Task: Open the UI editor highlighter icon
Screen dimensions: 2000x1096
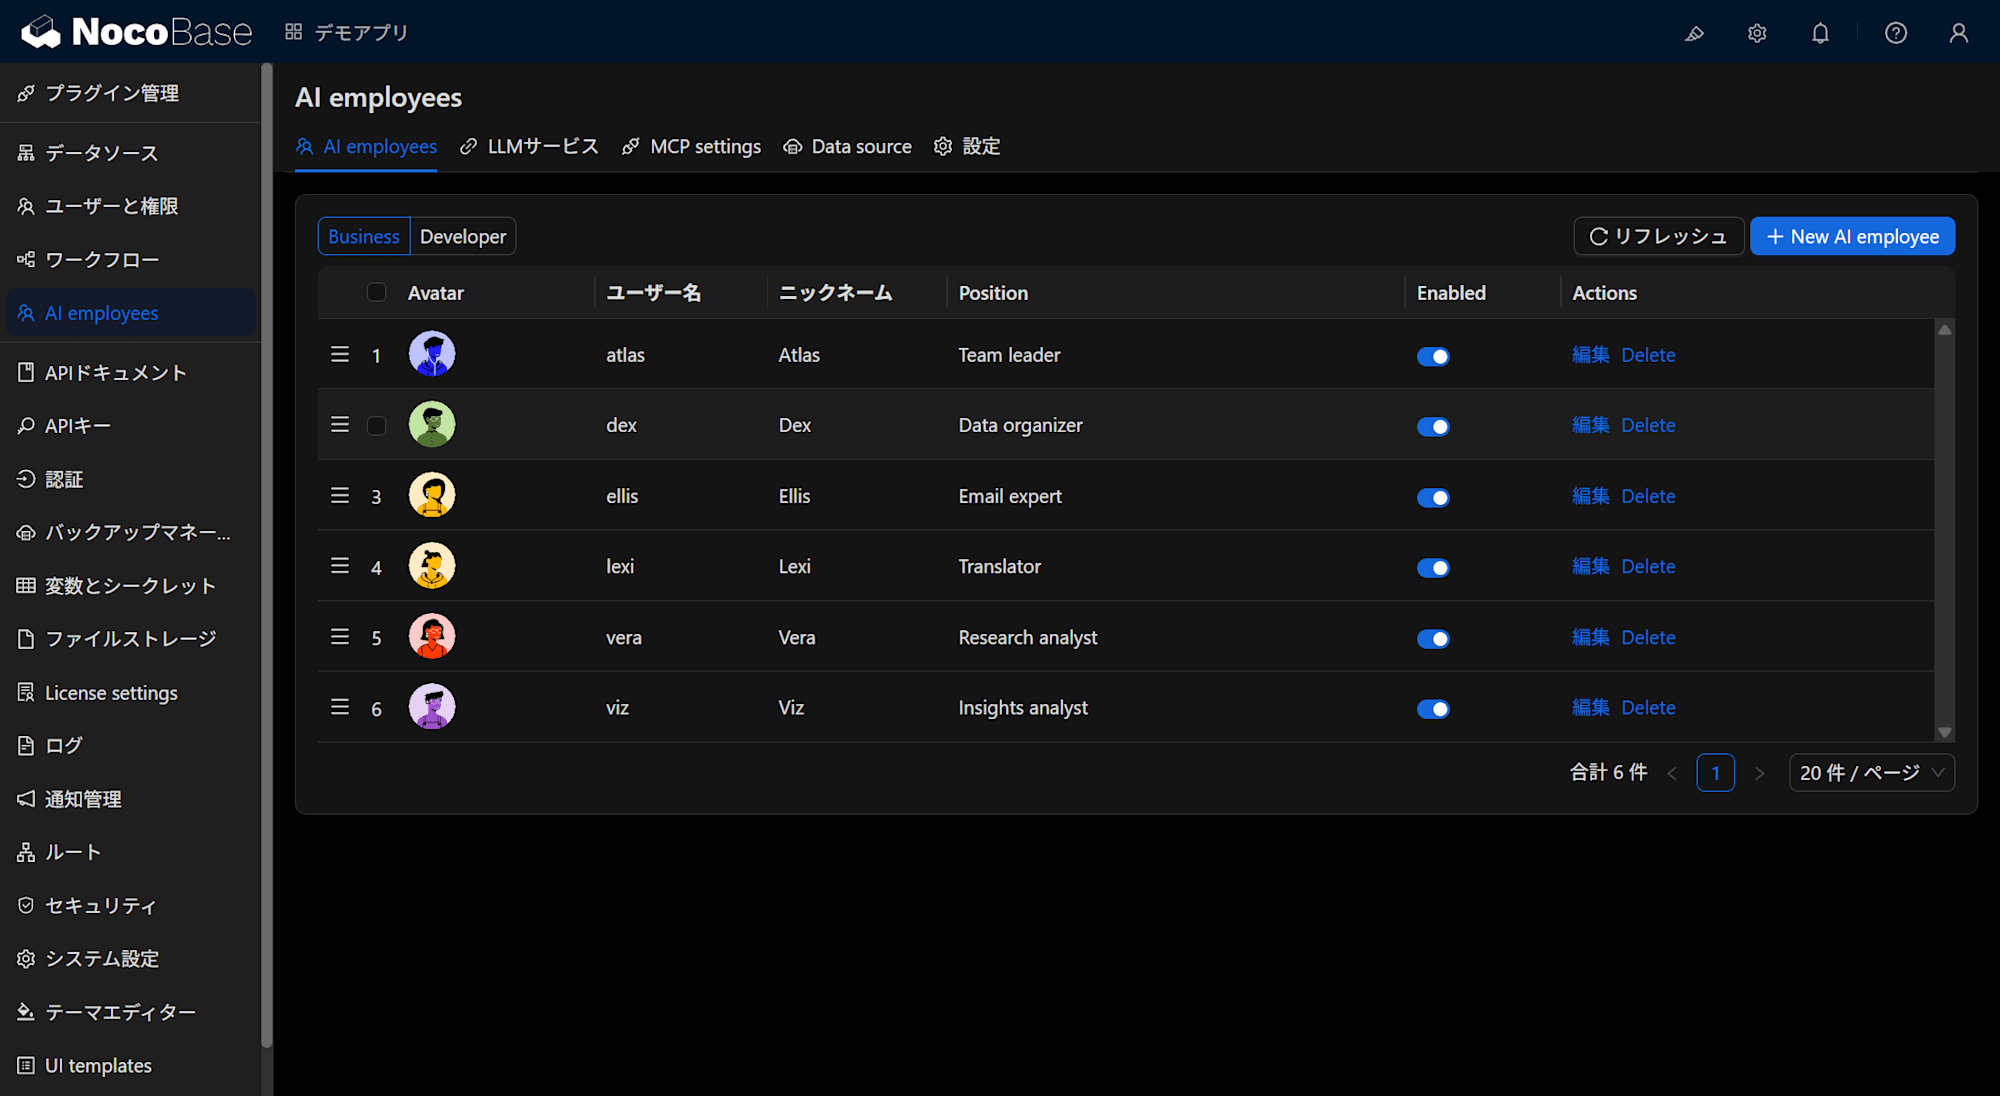Action: [x=1694, y=33]
